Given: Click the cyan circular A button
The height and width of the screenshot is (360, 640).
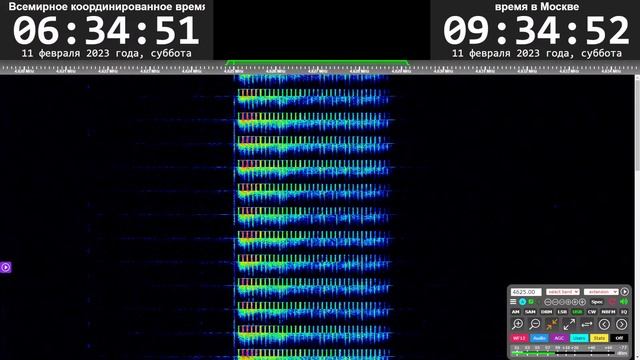Looking at the screenshot, I should point(522,302).
